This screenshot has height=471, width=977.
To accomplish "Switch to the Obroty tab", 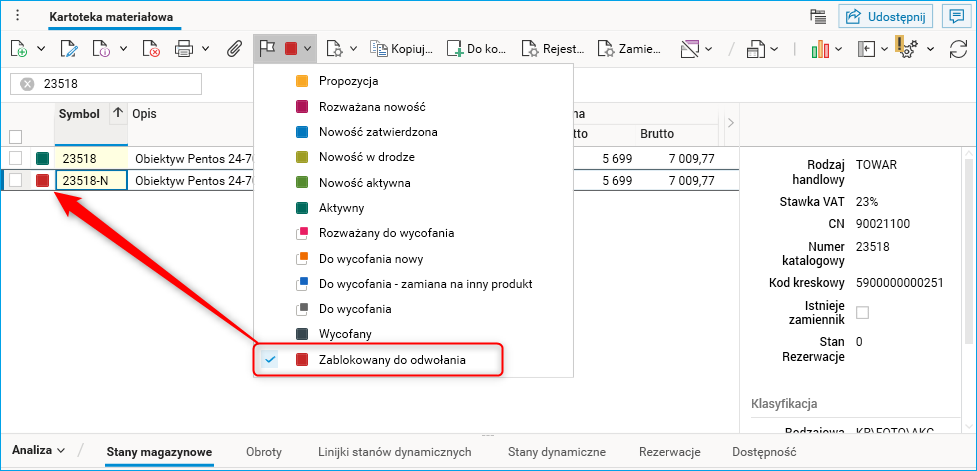I will (264, 452).
